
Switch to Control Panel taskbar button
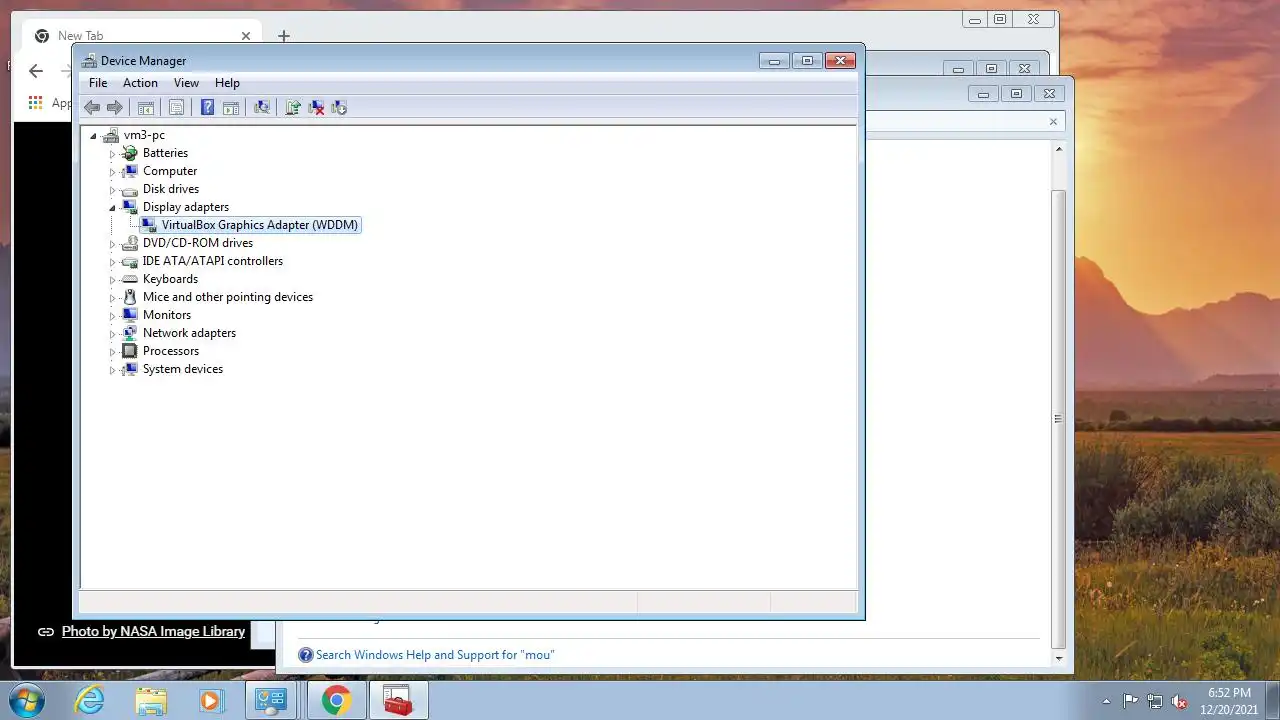271,700
